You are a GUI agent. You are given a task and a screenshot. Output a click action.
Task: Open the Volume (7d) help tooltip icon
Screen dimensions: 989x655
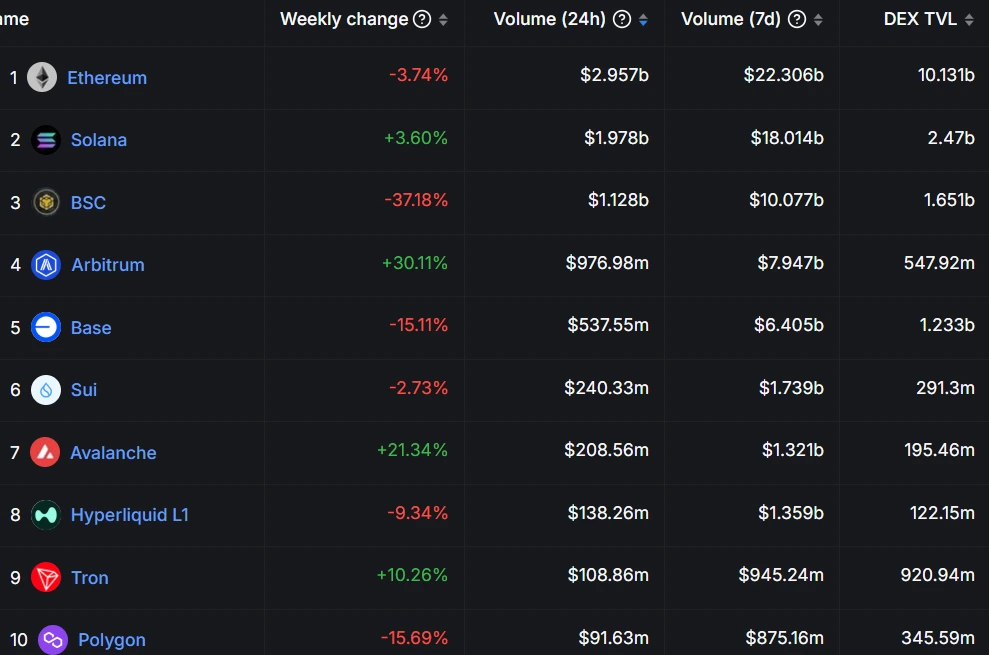pos(797,20)
